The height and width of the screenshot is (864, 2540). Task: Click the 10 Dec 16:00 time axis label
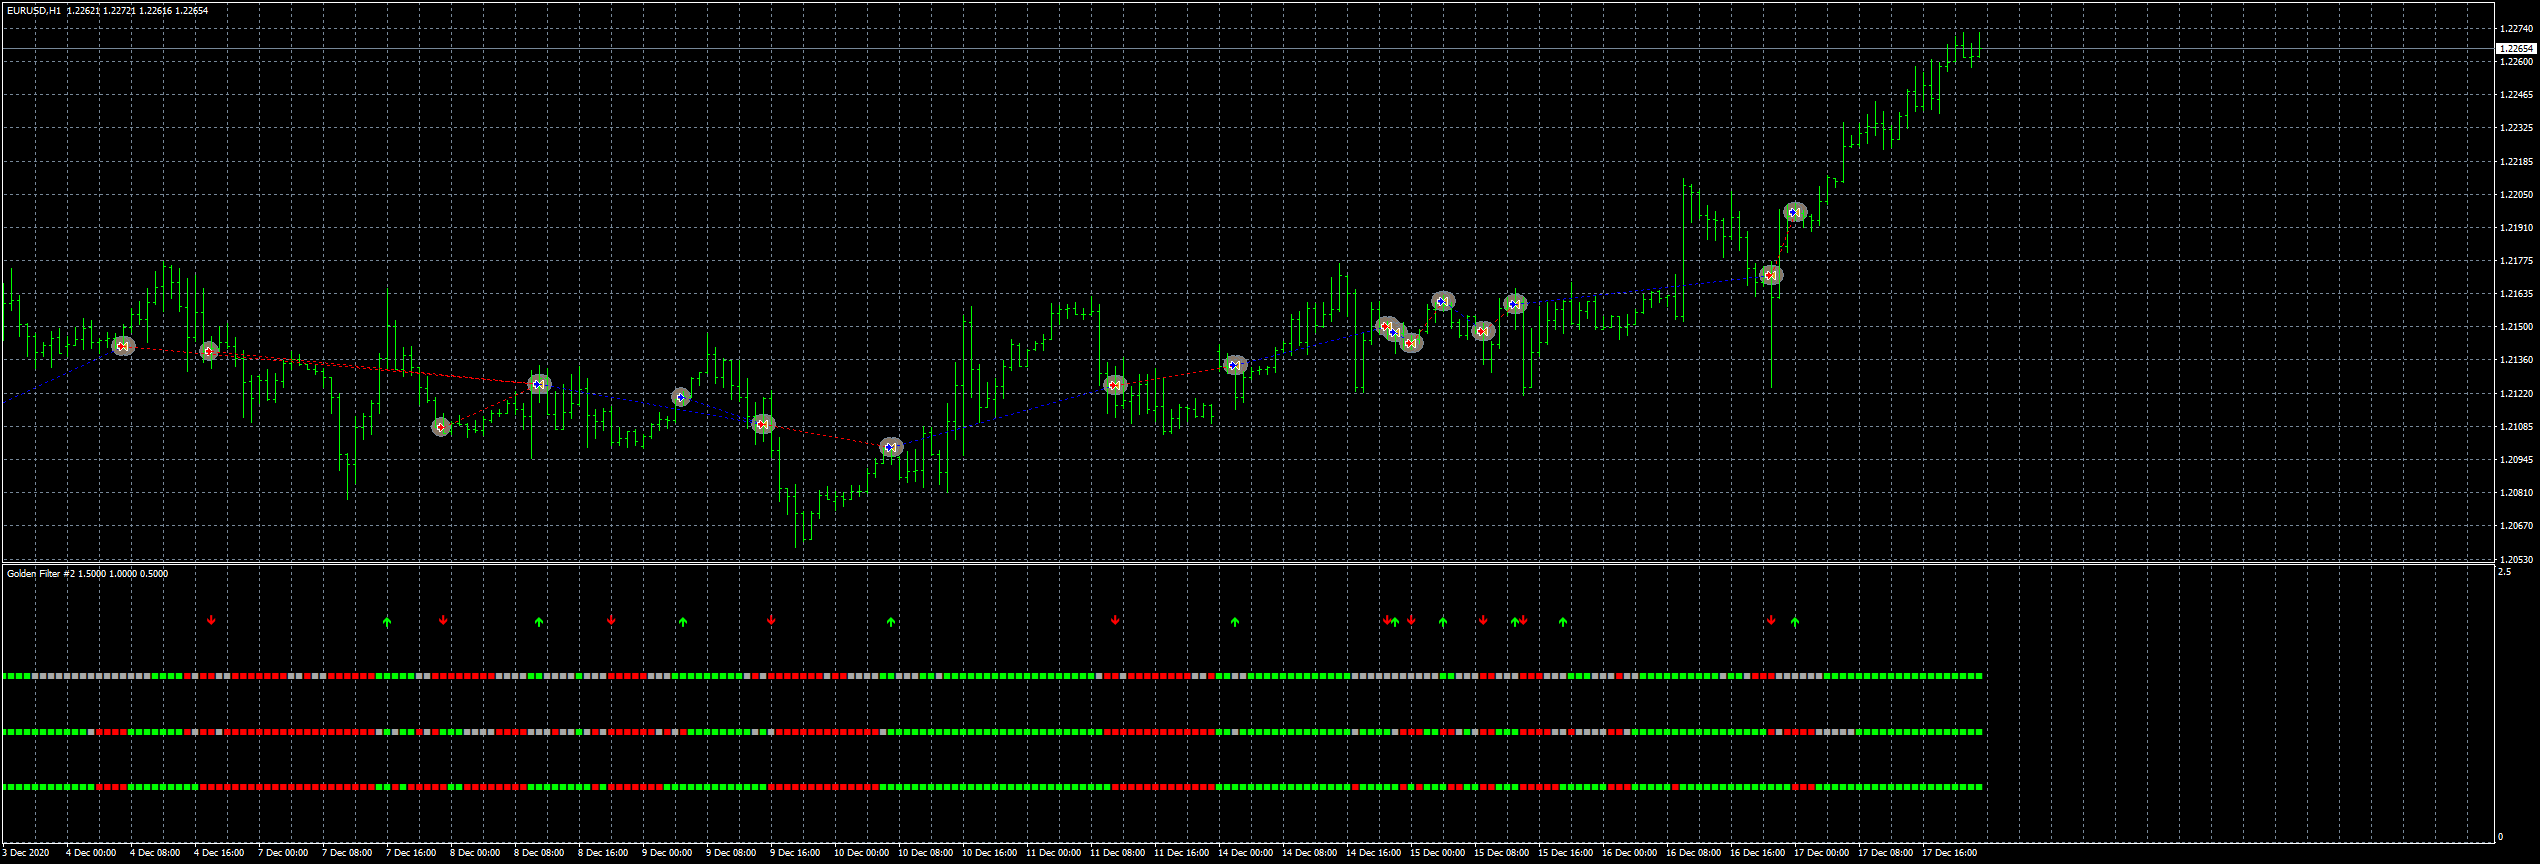[989, 853]
